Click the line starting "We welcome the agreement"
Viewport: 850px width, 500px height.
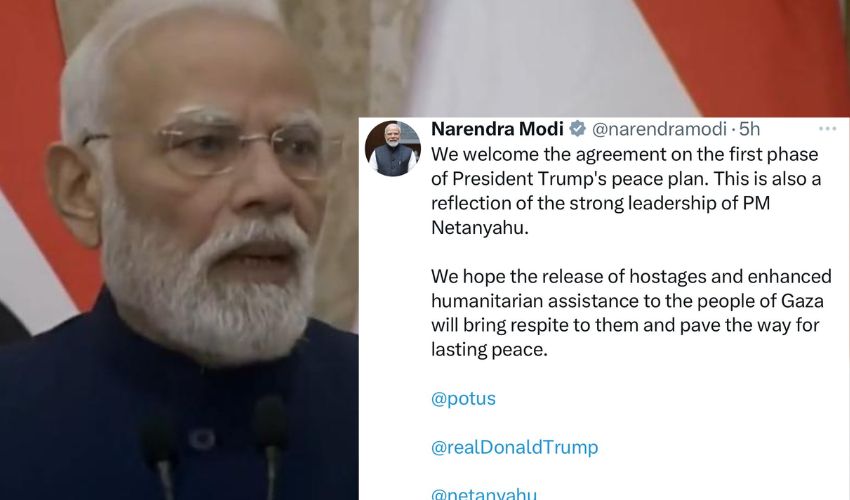click(624, 155)
